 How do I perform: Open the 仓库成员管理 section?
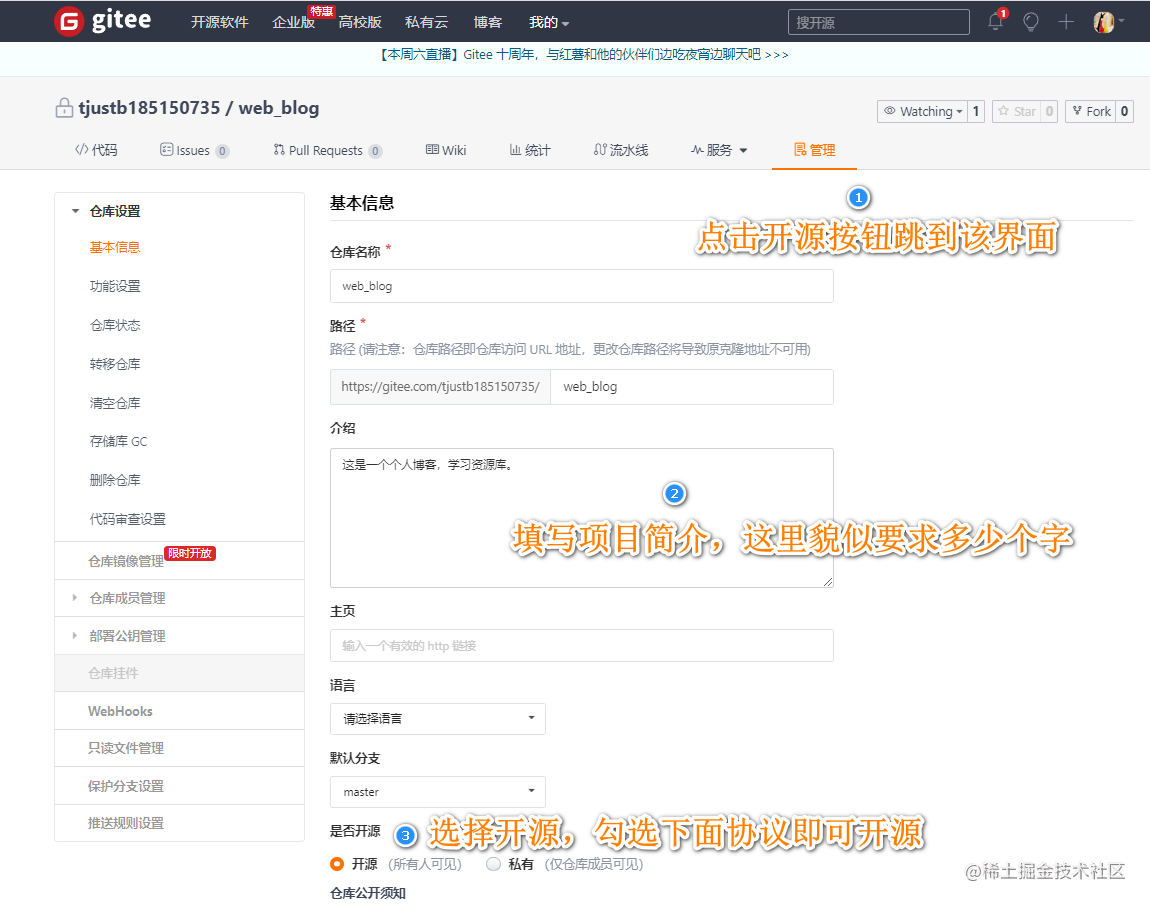pyautogui.click(x=128, y=598)
